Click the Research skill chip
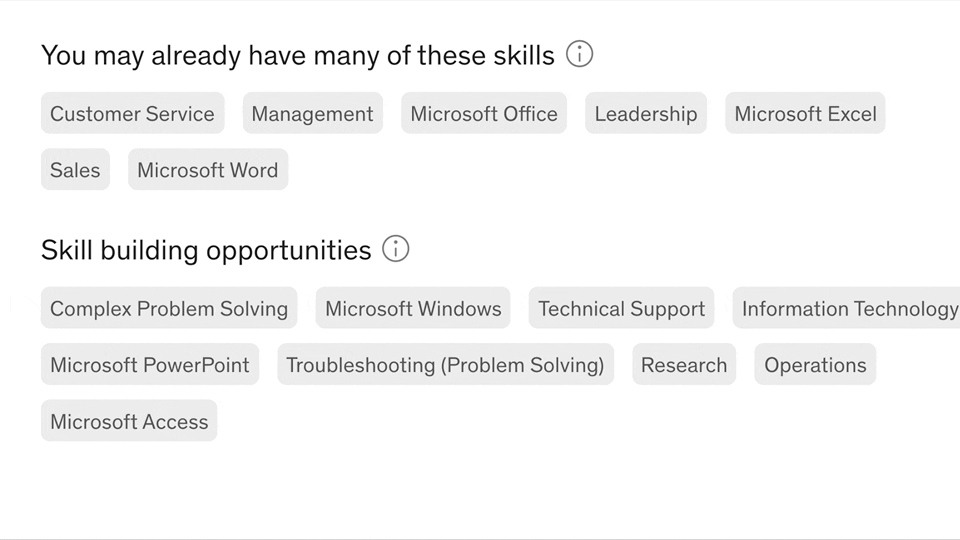Image resolution: width=960 pixels, height=540 pixels. 684,365
